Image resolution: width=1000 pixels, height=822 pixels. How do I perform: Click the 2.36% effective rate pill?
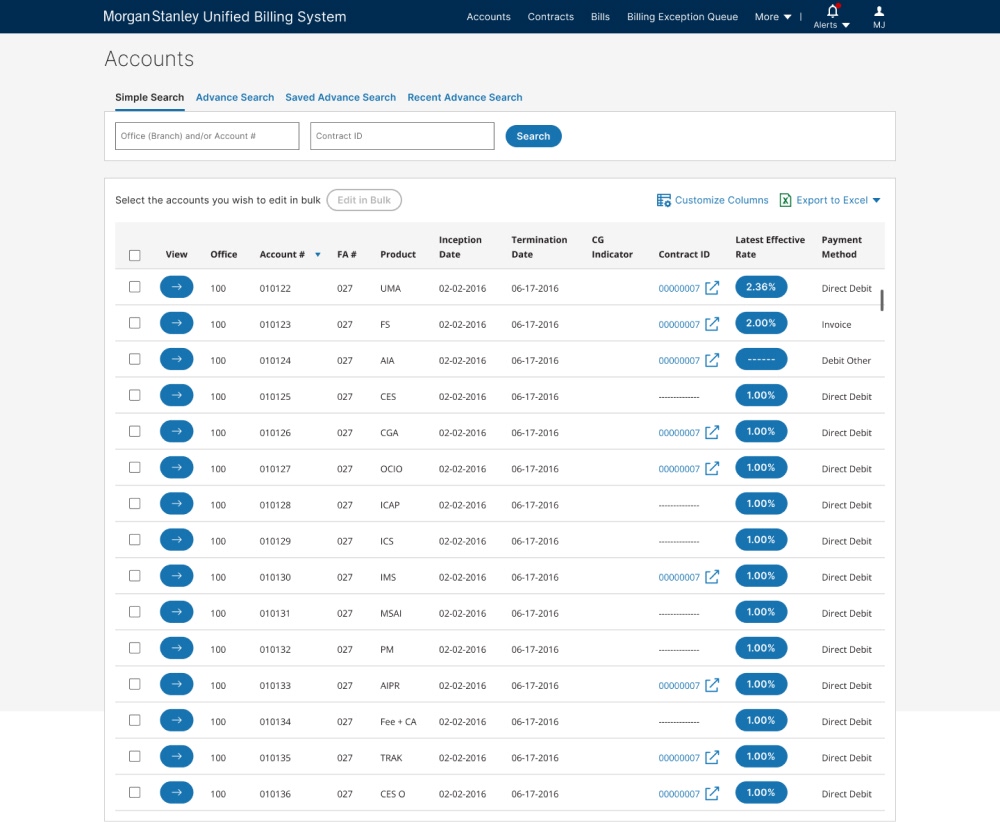(761, 286)
